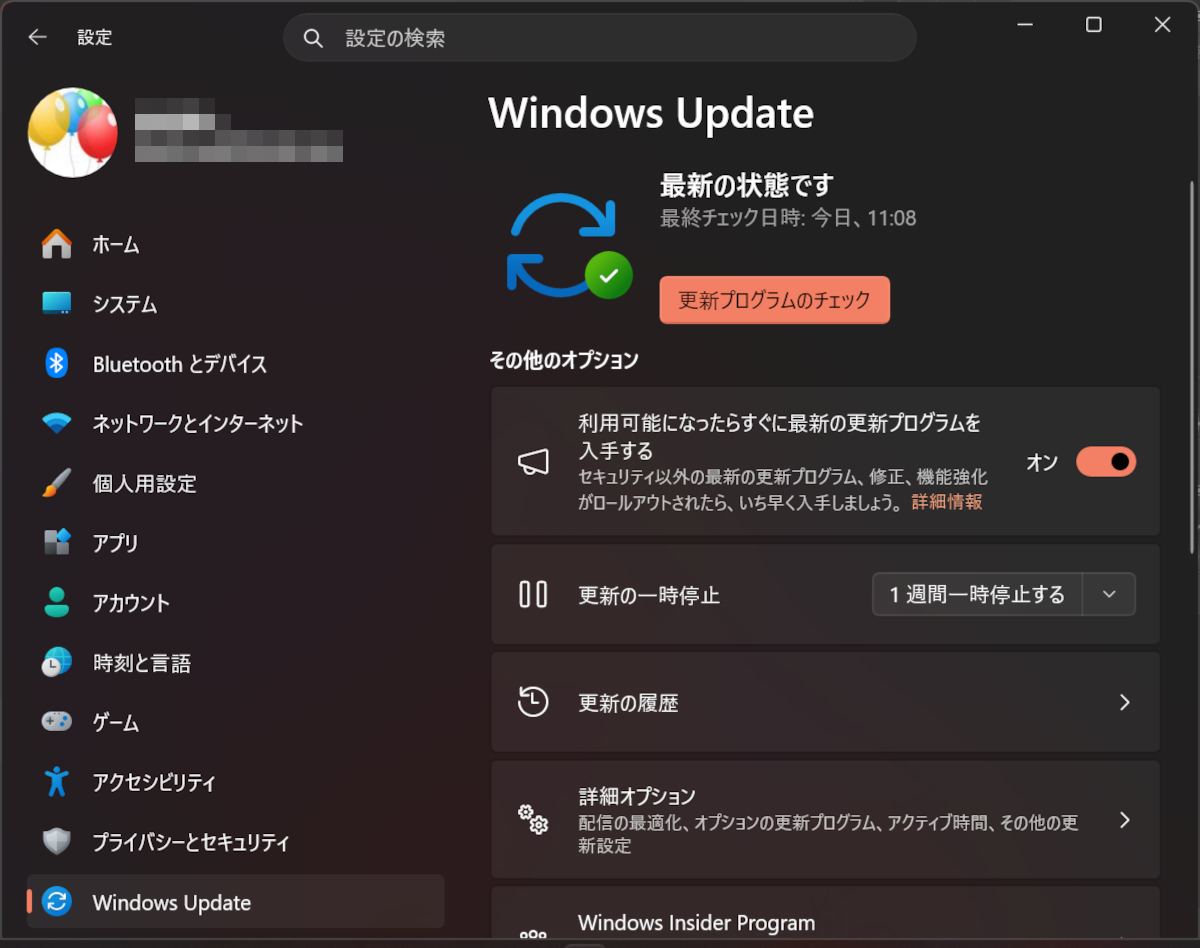Click the megaphone icon for latest updates

click(x=533, y=461)
